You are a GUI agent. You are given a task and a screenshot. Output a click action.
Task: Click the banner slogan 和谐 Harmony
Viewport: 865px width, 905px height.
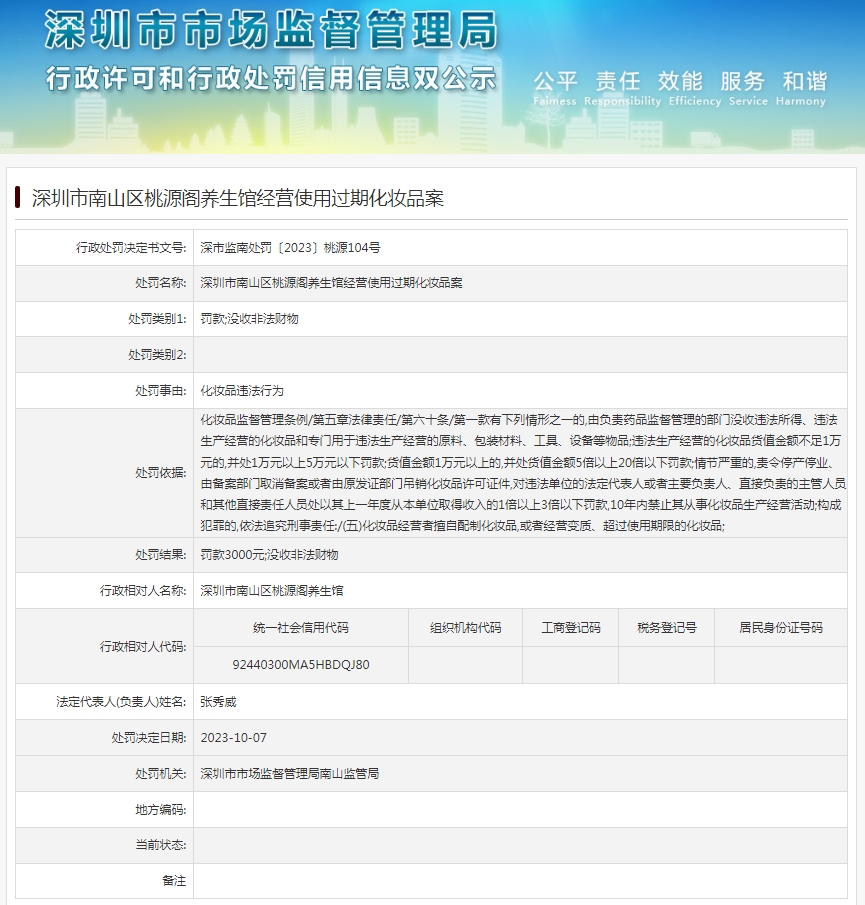click(801, 88)
